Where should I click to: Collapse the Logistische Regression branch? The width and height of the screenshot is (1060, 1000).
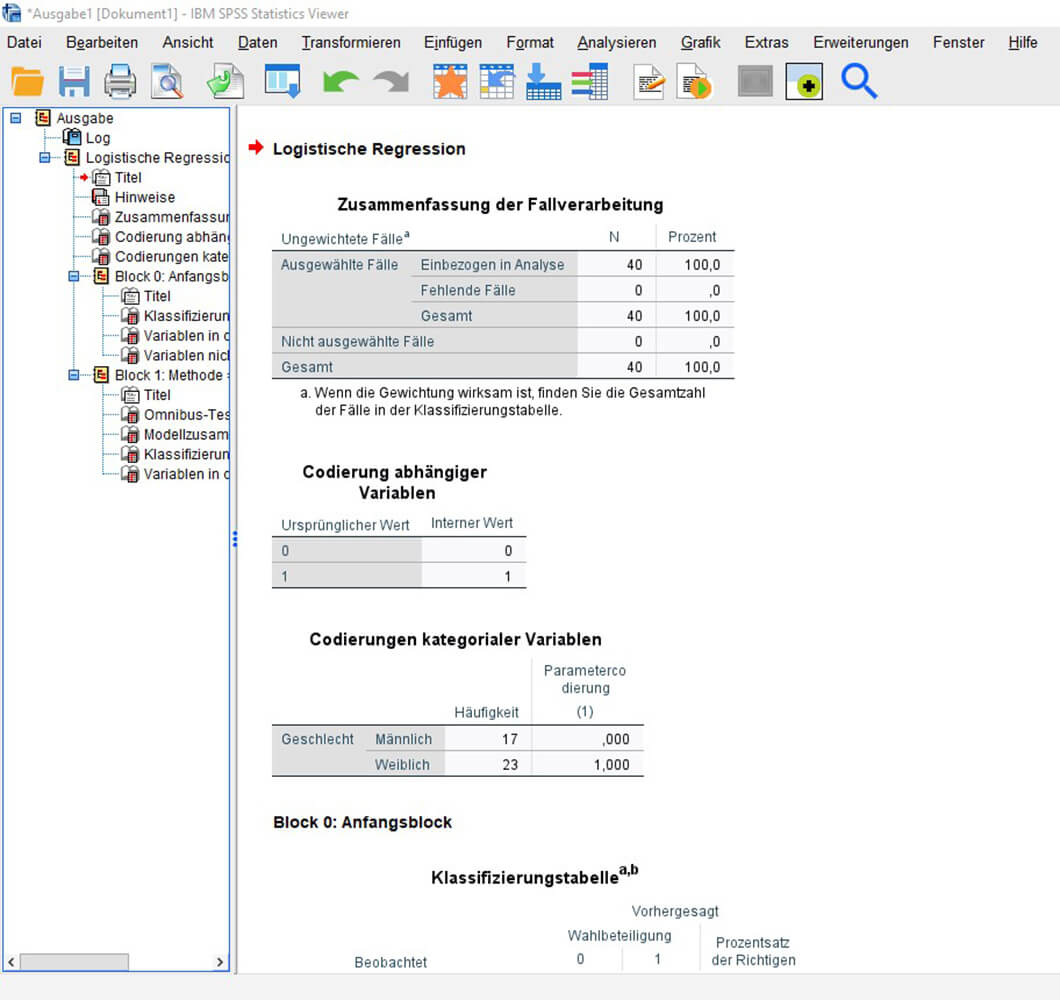44,158
